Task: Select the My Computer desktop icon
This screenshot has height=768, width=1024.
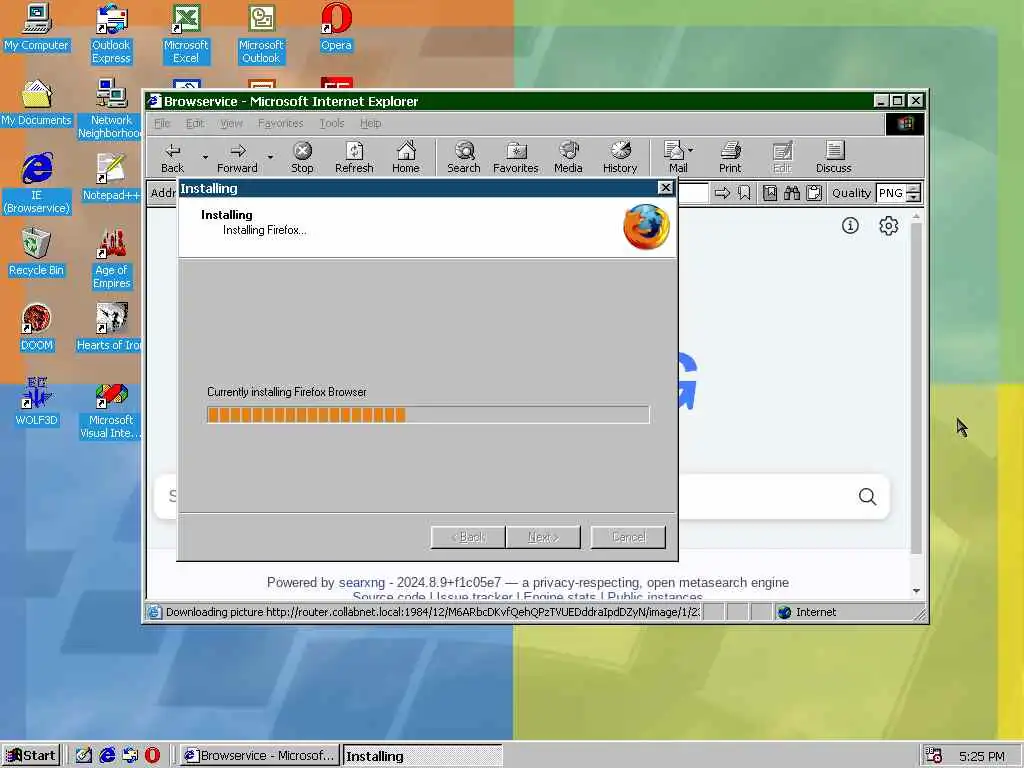Action: 37,27
